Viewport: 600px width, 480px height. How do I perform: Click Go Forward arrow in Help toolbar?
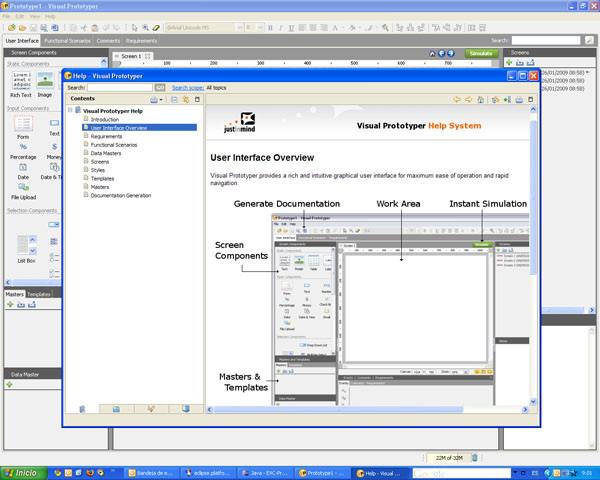point(468,100)
